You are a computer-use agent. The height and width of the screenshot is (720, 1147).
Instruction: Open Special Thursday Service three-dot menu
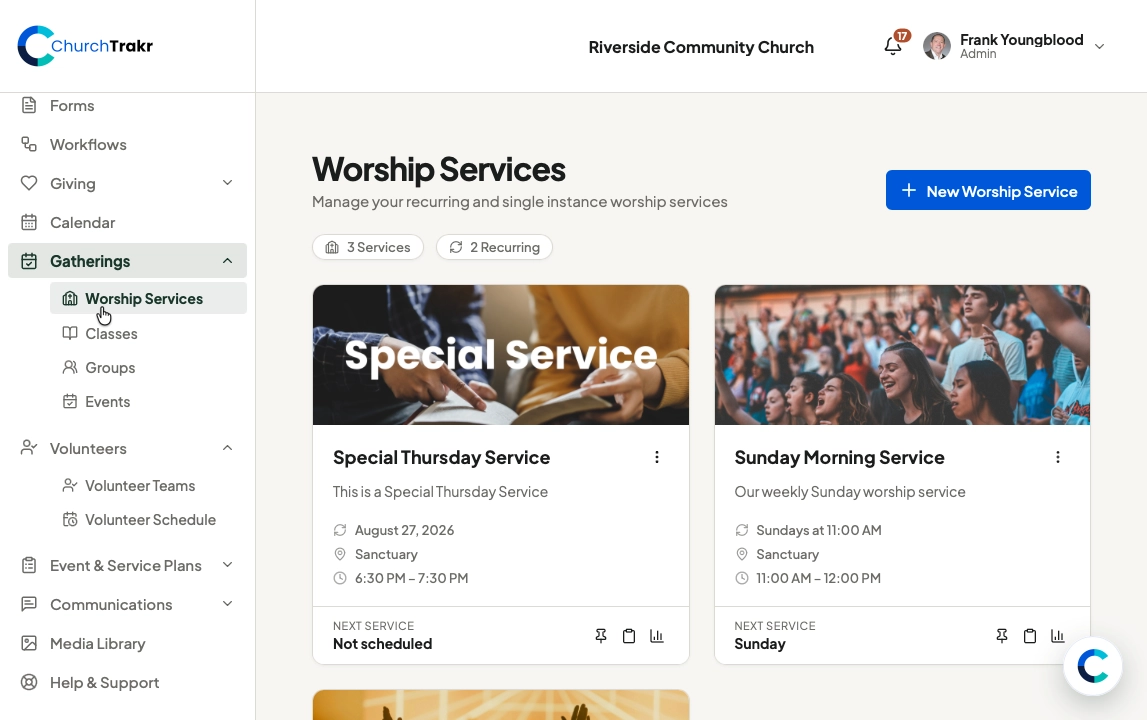tap(657, 457)
